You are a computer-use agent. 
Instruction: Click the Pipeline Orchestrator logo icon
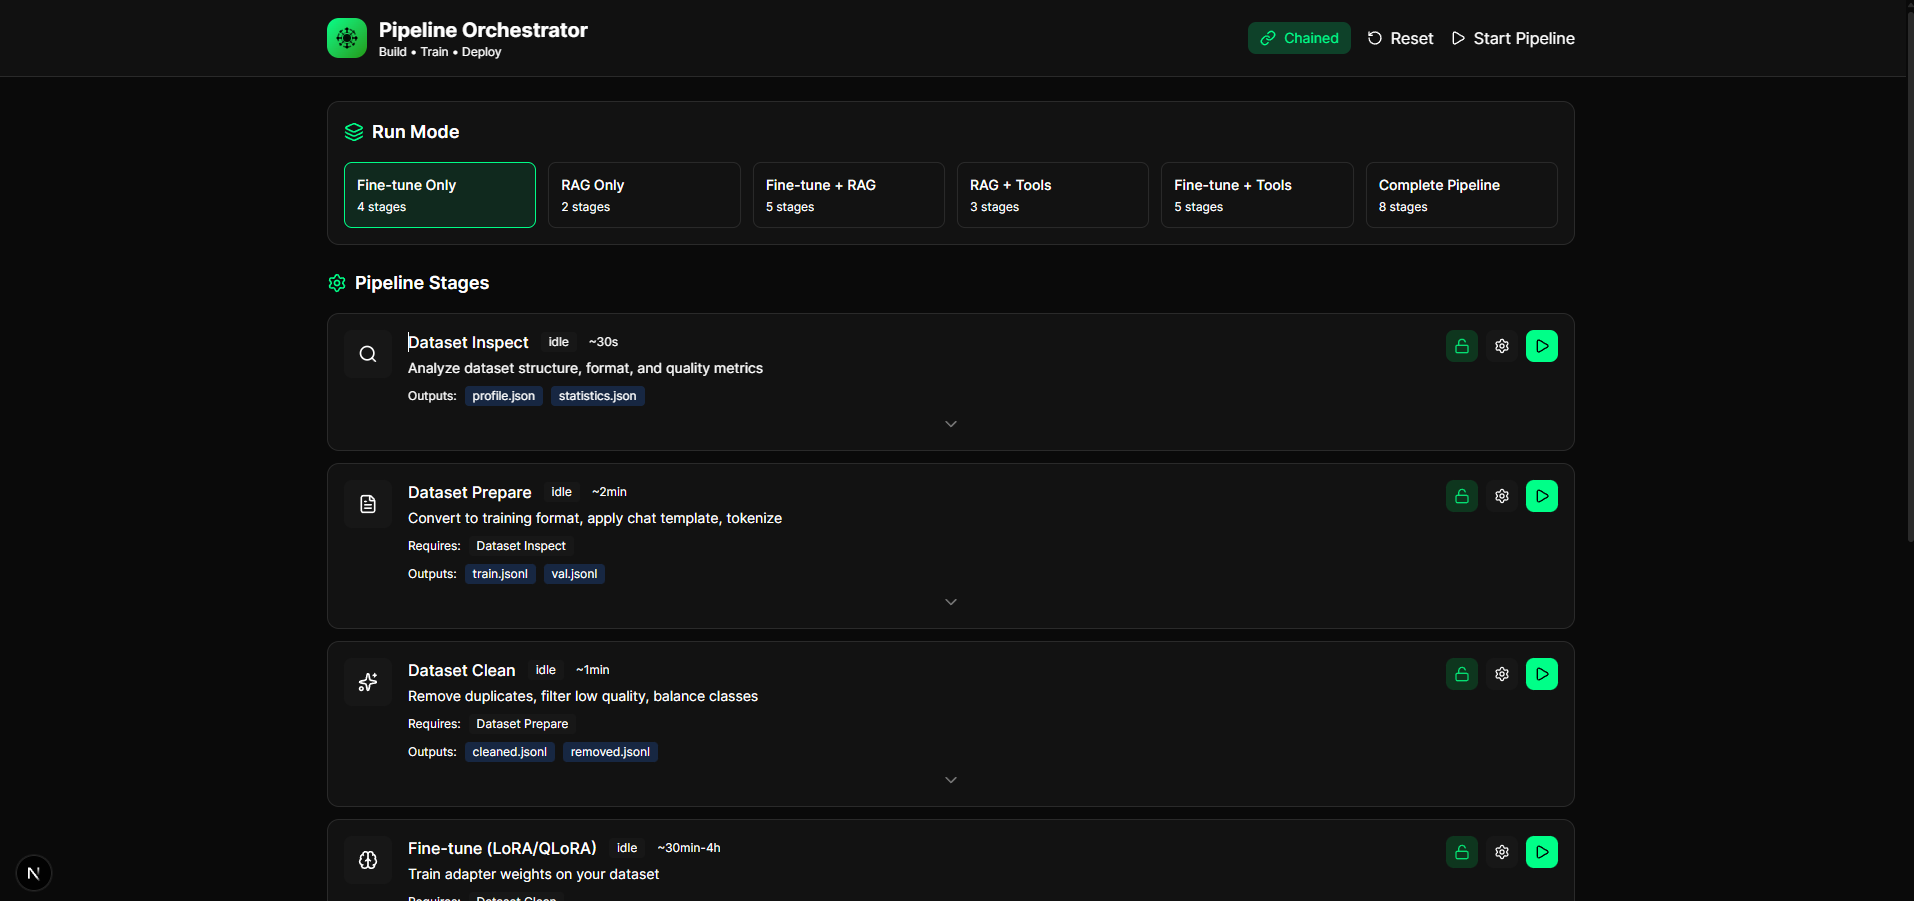[347, 38]
